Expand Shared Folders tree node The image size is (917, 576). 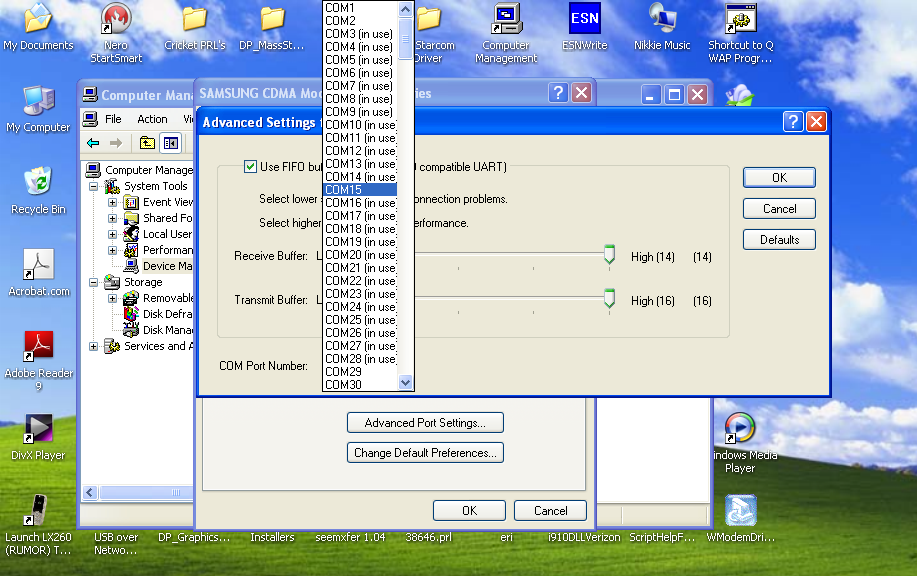[112, 218]
